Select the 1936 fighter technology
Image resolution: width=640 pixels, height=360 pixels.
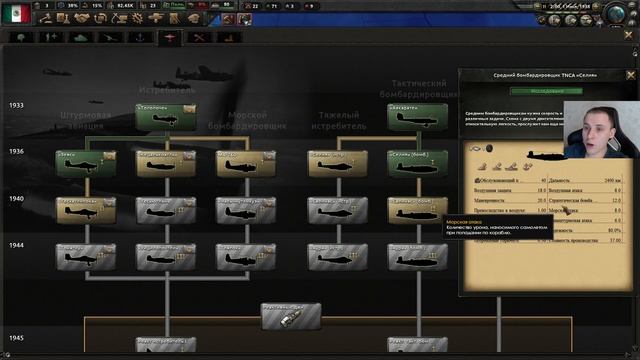tap(166, 164)
